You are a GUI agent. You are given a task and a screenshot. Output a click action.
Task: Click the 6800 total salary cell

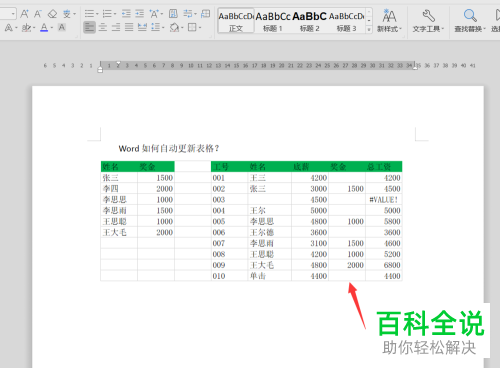point(384,265)
